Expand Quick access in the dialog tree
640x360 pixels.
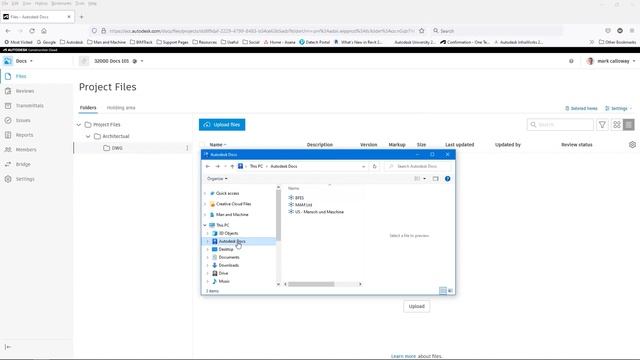[x=205, y=193]
